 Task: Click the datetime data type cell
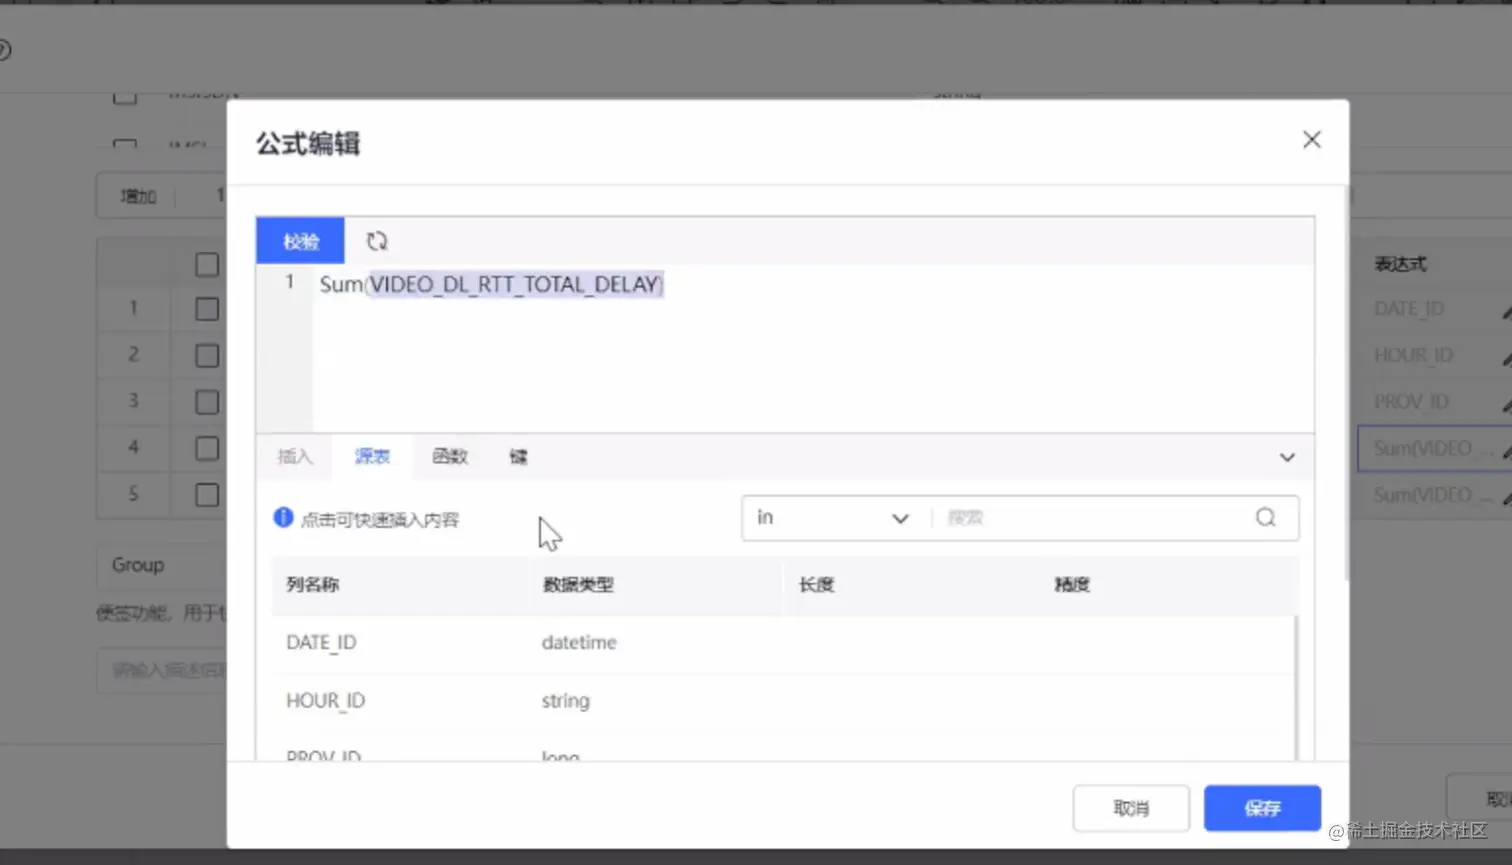pos(579,643)
